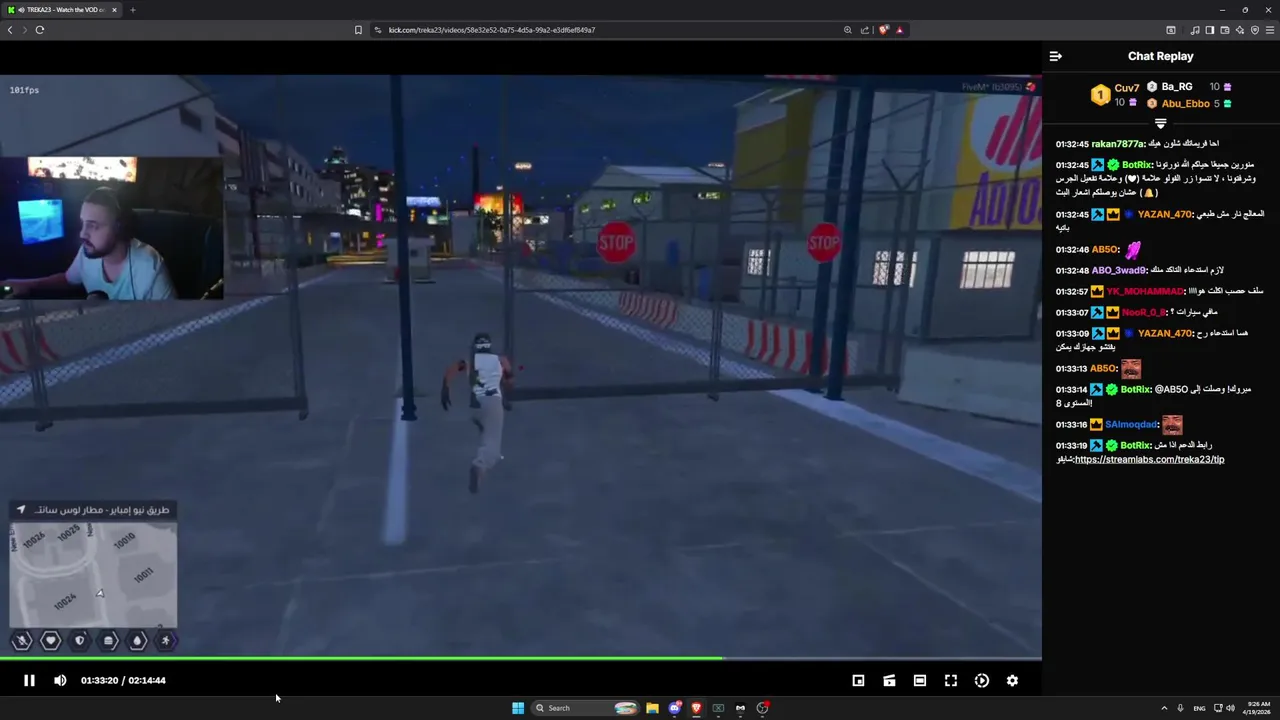Image resolution: width=1280 pixels, height=720 pixels.
Task: Click the browser back button
Action: tap(10, 30)
